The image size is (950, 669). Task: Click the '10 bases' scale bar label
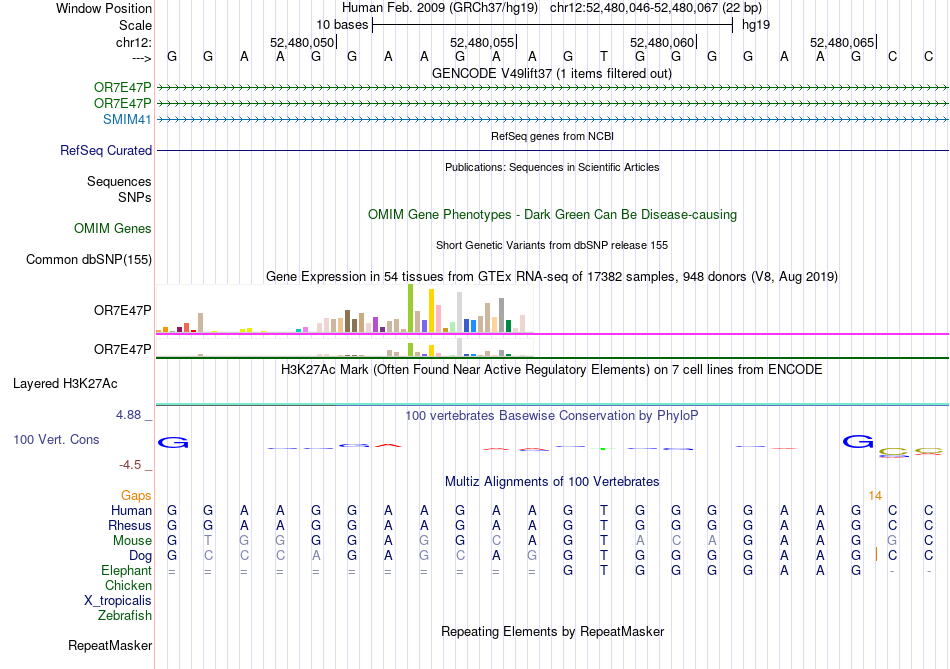pyautogui.click(x=342, y=25)
